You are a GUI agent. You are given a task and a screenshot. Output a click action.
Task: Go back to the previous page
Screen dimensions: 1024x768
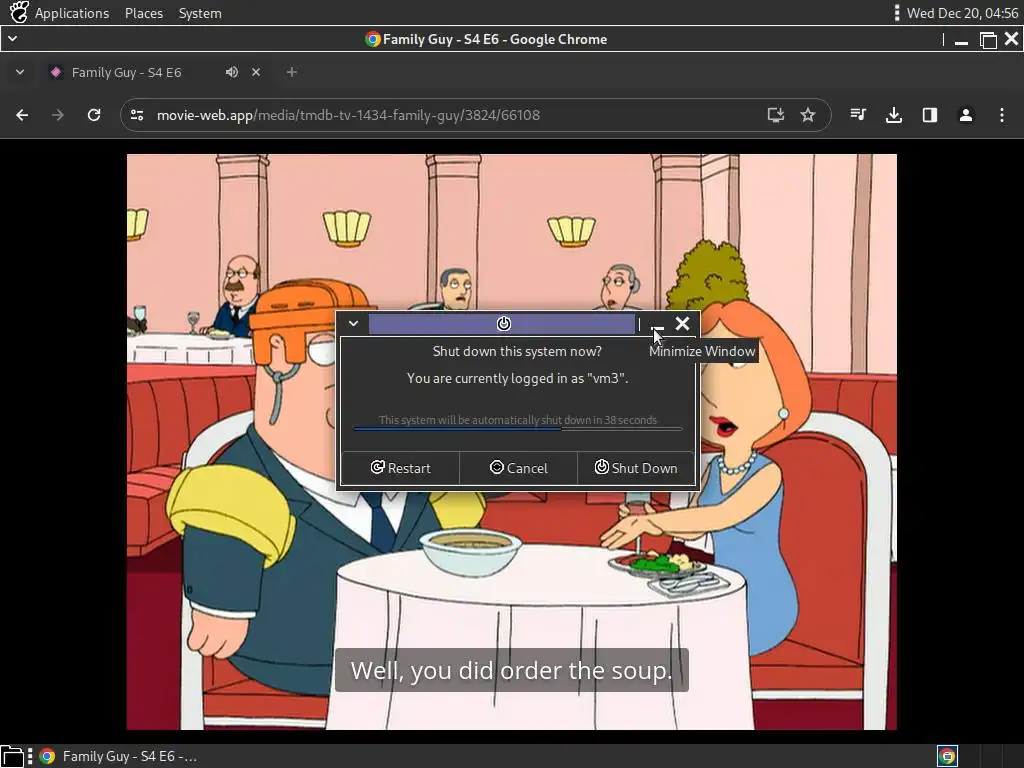[22, 116]
